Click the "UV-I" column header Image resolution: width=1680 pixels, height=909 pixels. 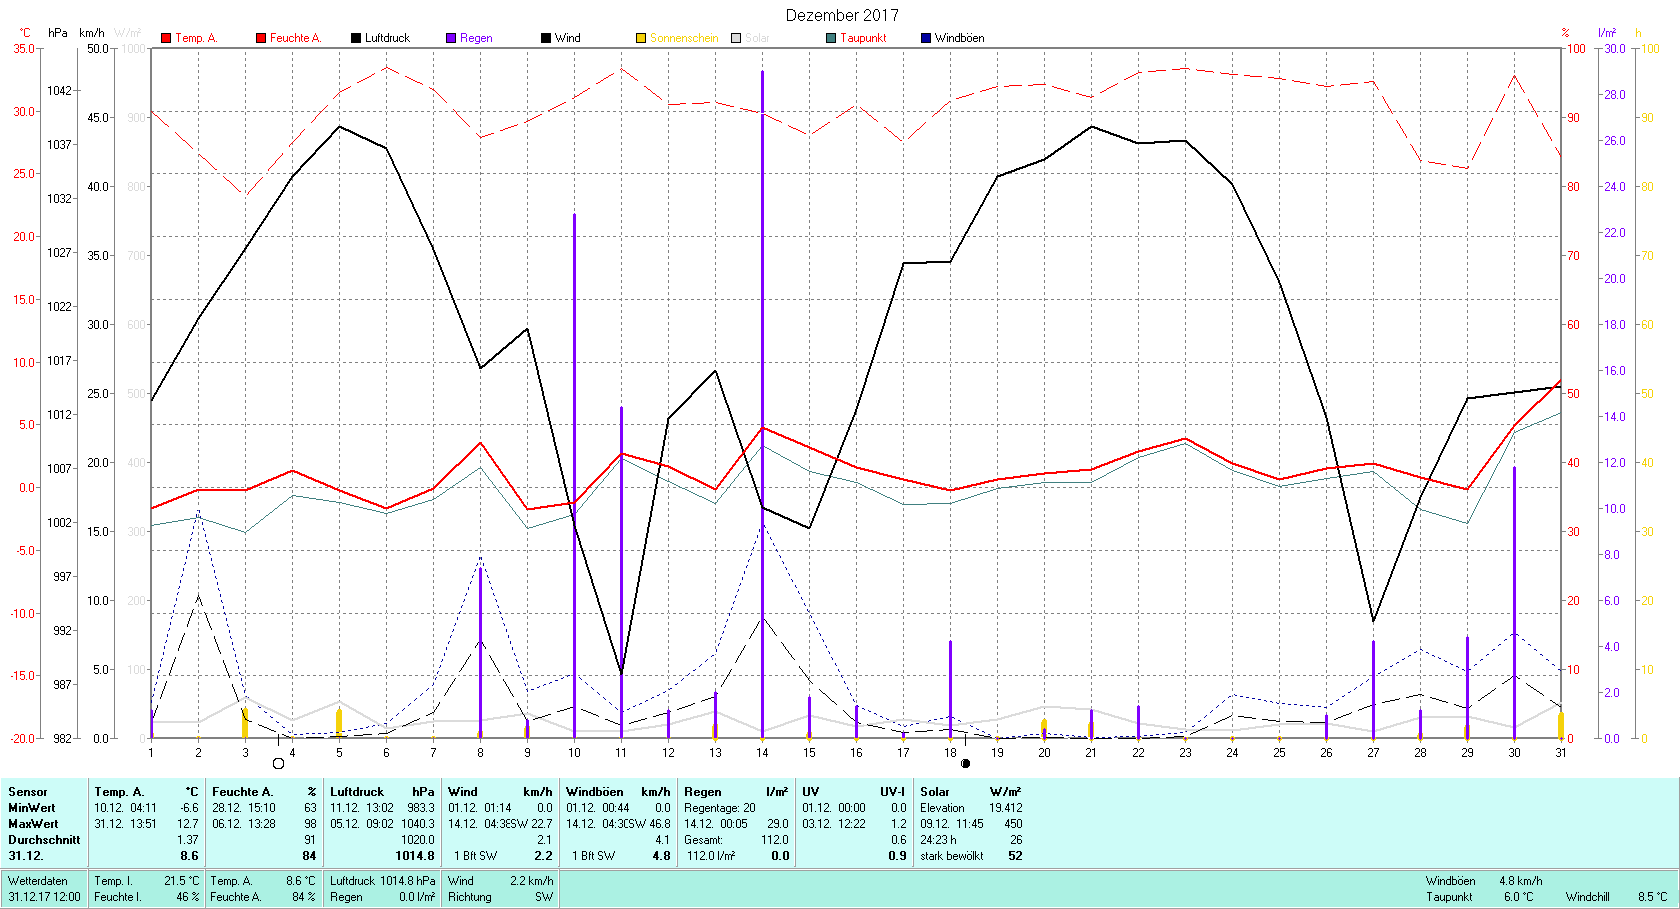point(893,792)
